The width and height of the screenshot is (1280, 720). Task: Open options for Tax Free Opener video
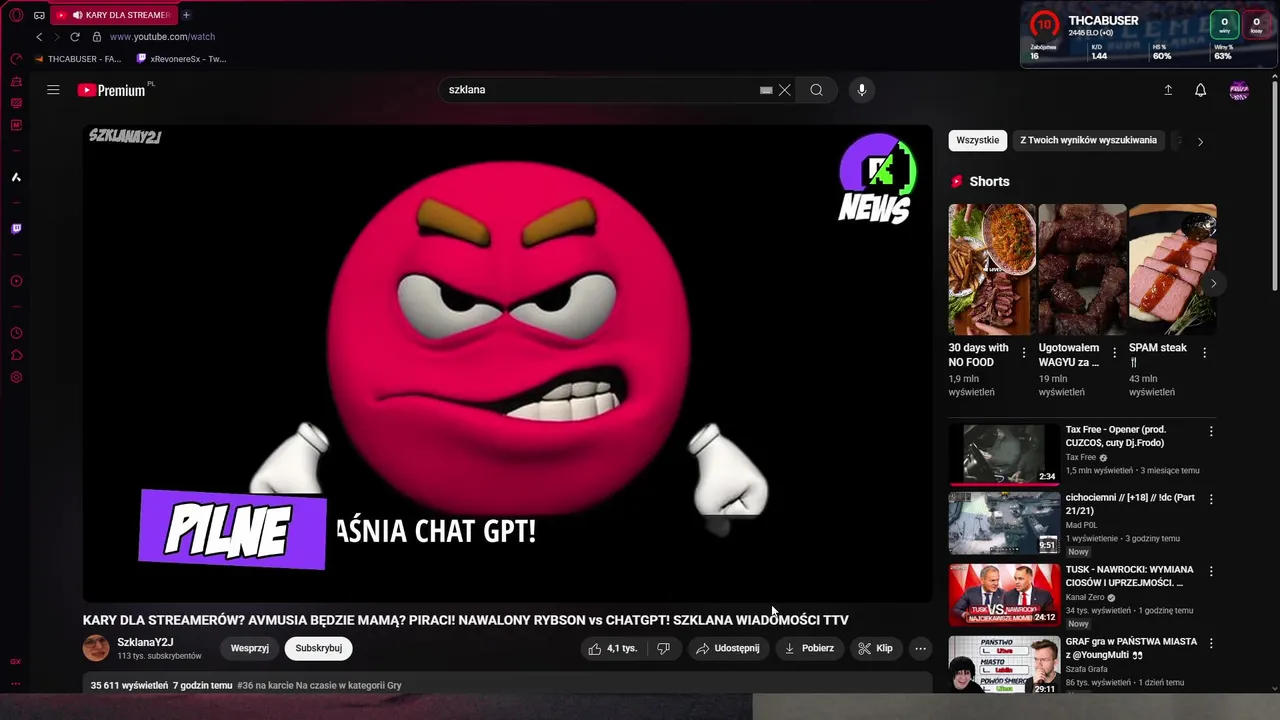[1211, 432]
